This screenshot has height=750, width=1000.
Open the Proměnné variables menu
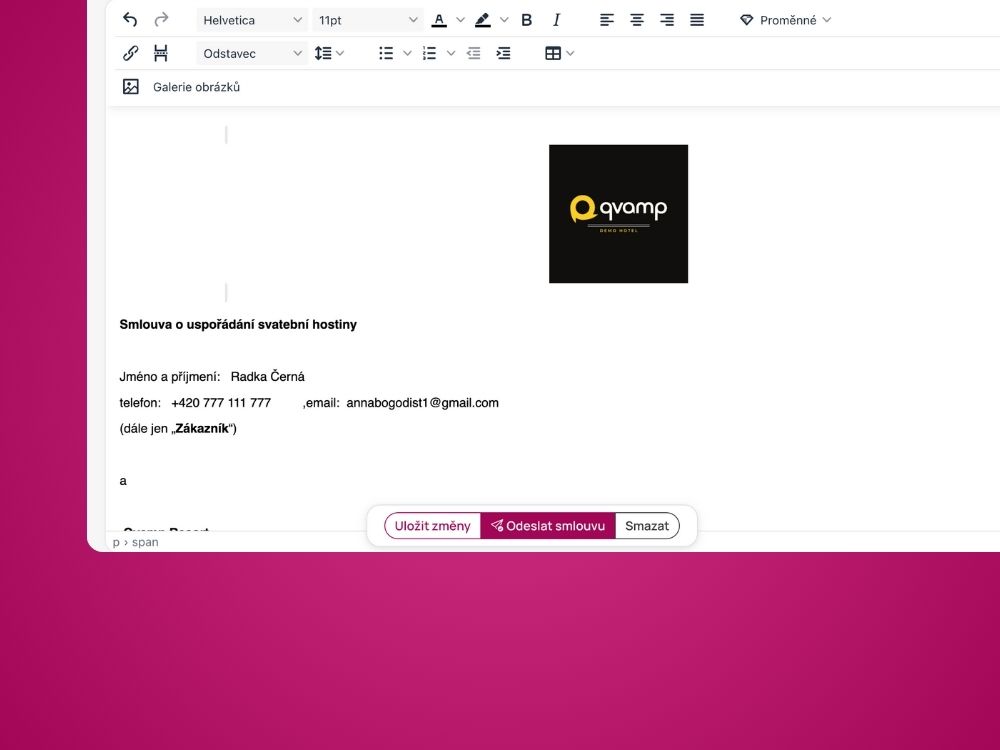(x=786, y=20)
